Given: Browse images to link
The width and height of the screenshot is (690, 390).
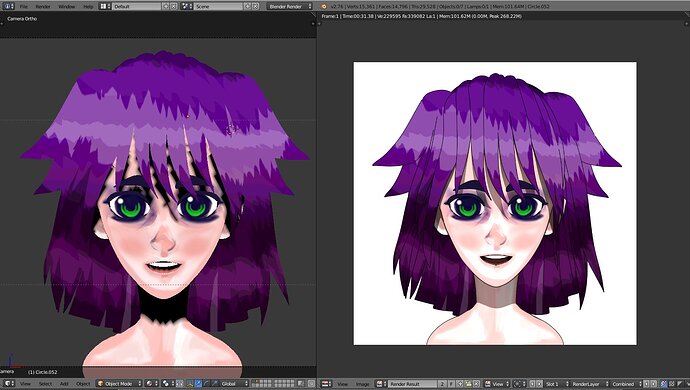Looking at the screenshot, I should [381, 384].
